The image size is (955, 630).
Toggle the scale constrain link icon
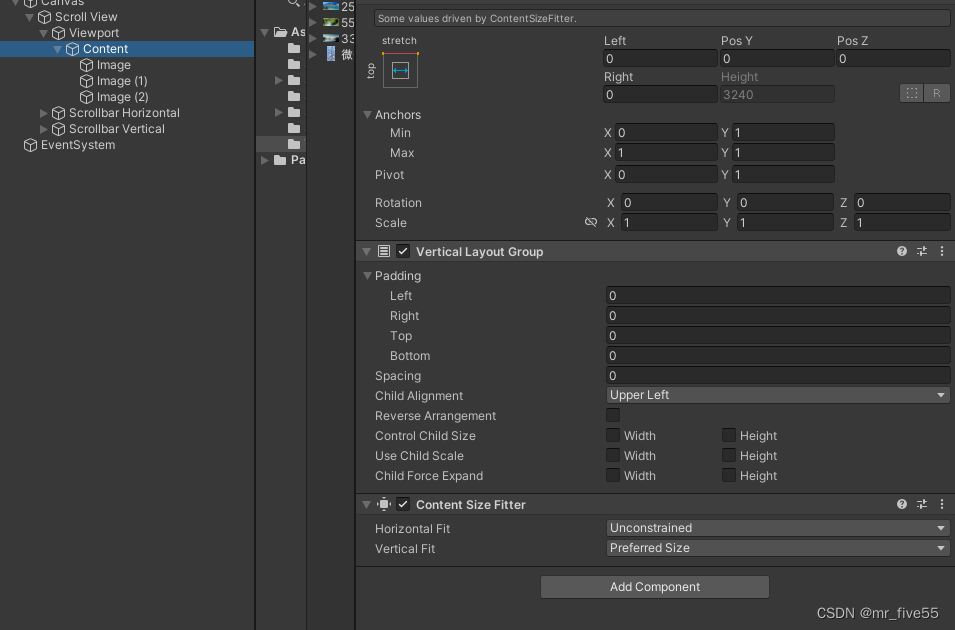click(593, 222)
